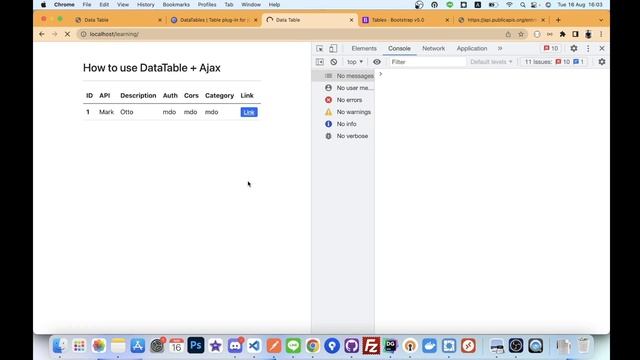
Task: Bookmark this page with star icon
Action: (521, 34)
